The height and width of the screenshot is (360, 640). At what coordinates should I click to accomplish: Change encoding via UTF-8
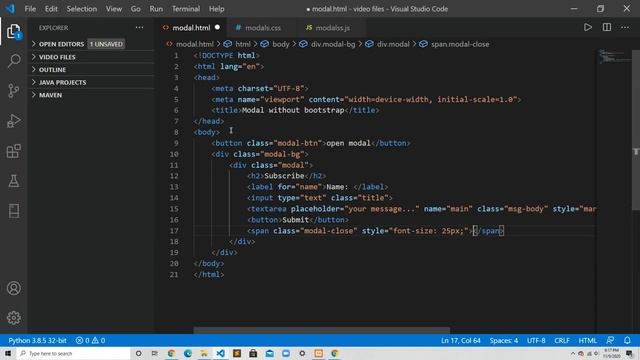coord(536,340)
